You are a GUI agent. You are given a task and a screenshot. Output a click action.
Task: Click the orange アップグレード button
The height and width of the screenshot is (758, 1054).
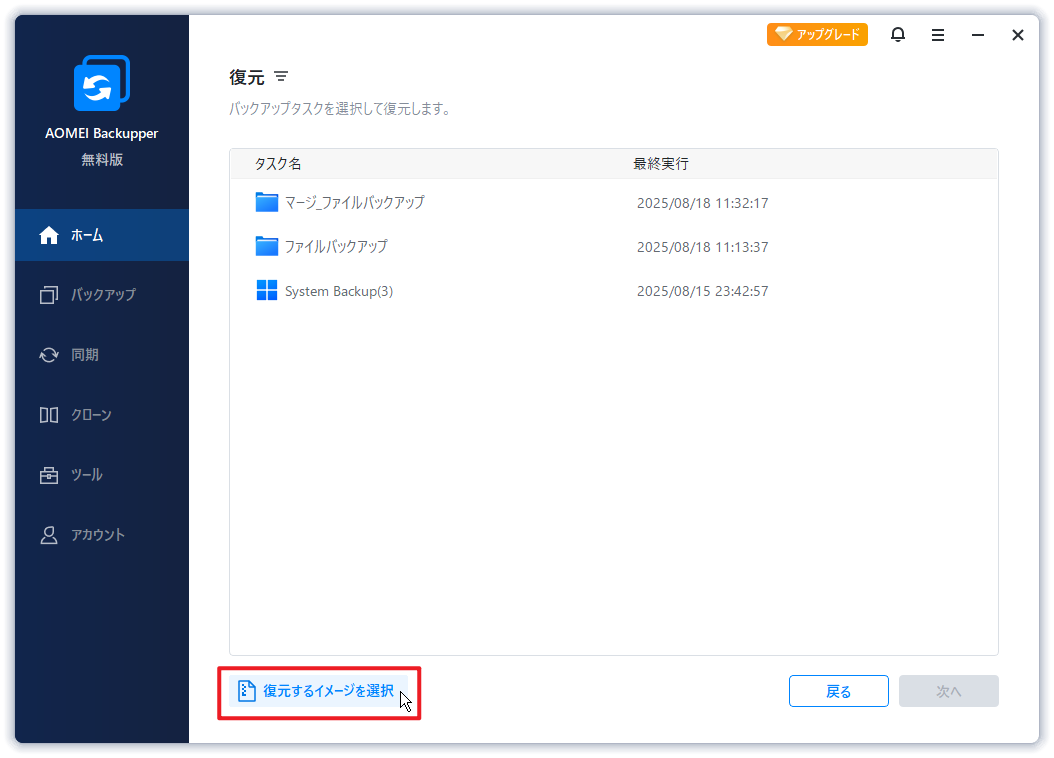coord(817,35)
